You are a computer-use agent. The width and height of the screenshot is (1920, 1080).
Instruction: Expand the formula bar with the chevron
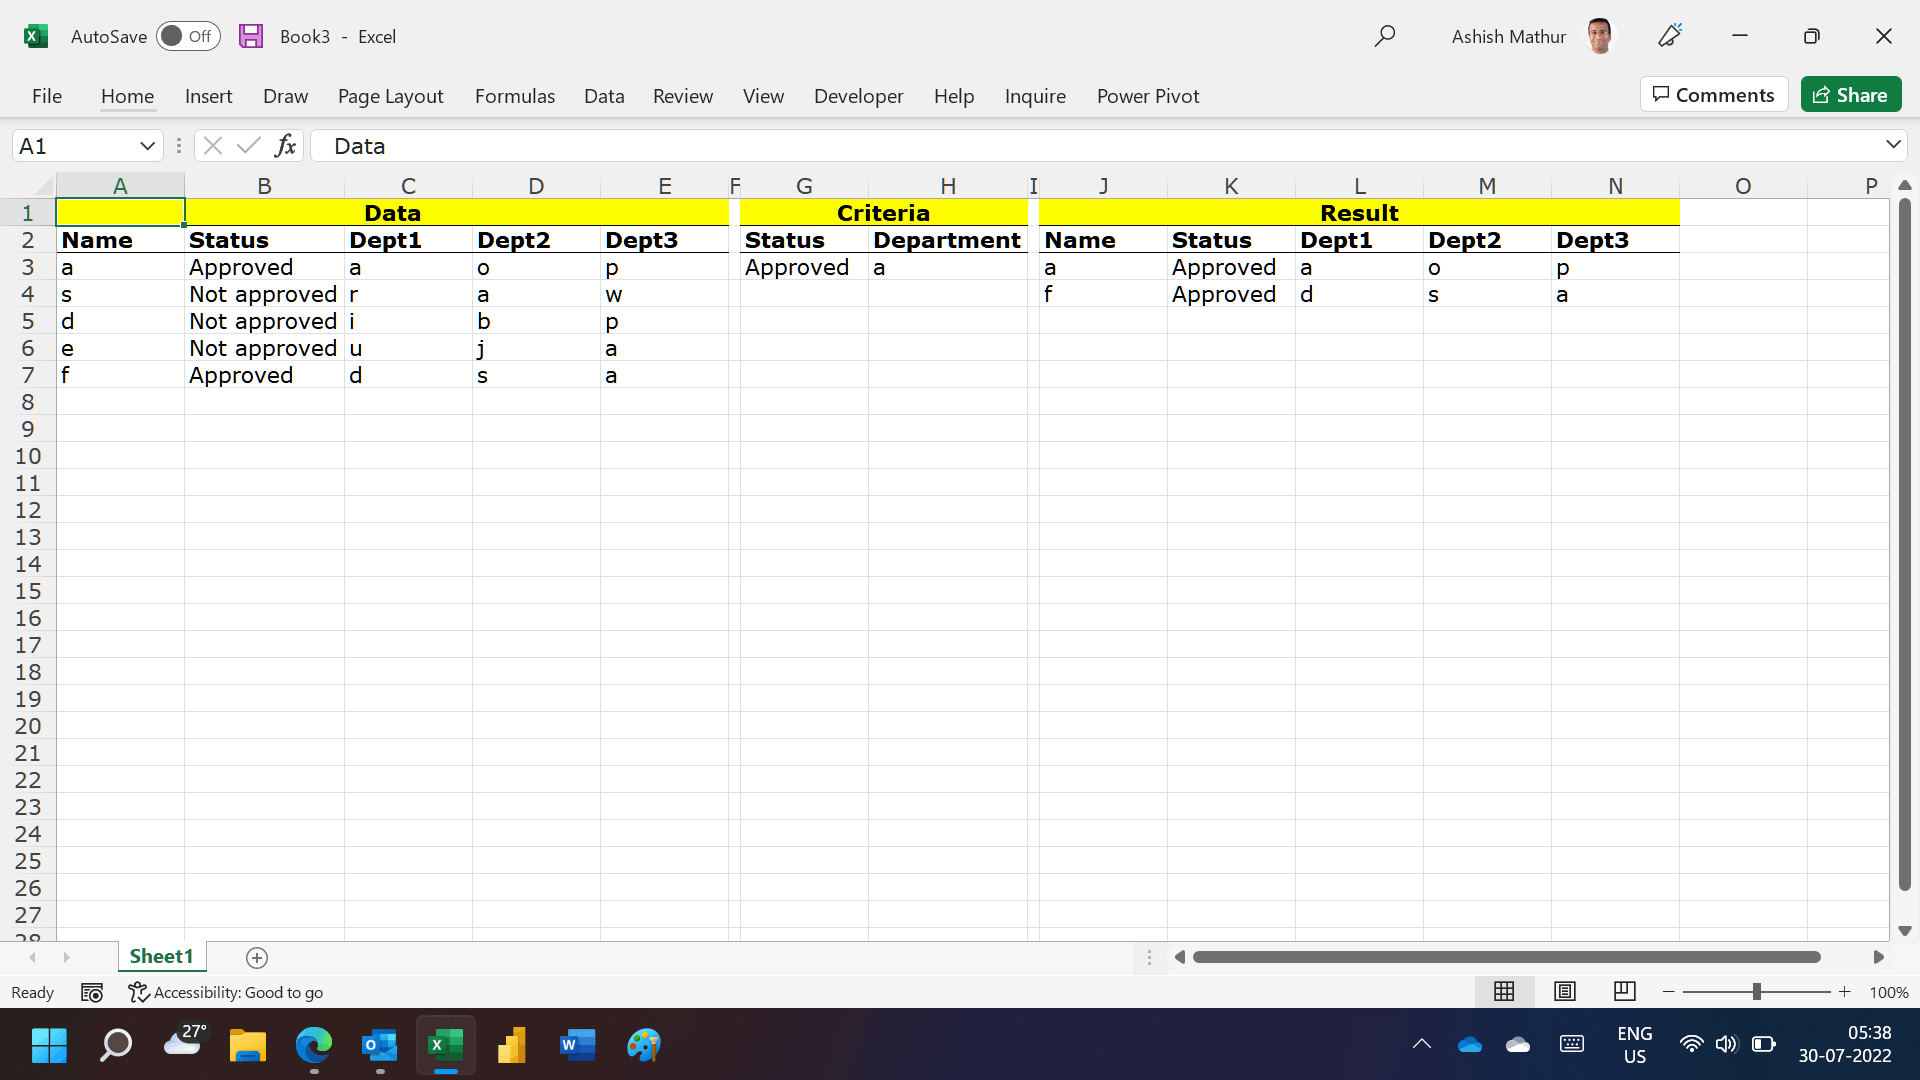point(1893,145)
